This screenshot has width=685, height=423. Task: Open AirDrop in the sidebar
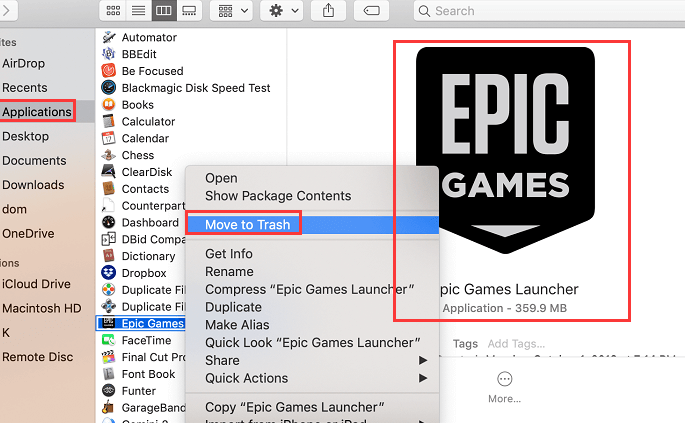(23, 63)
